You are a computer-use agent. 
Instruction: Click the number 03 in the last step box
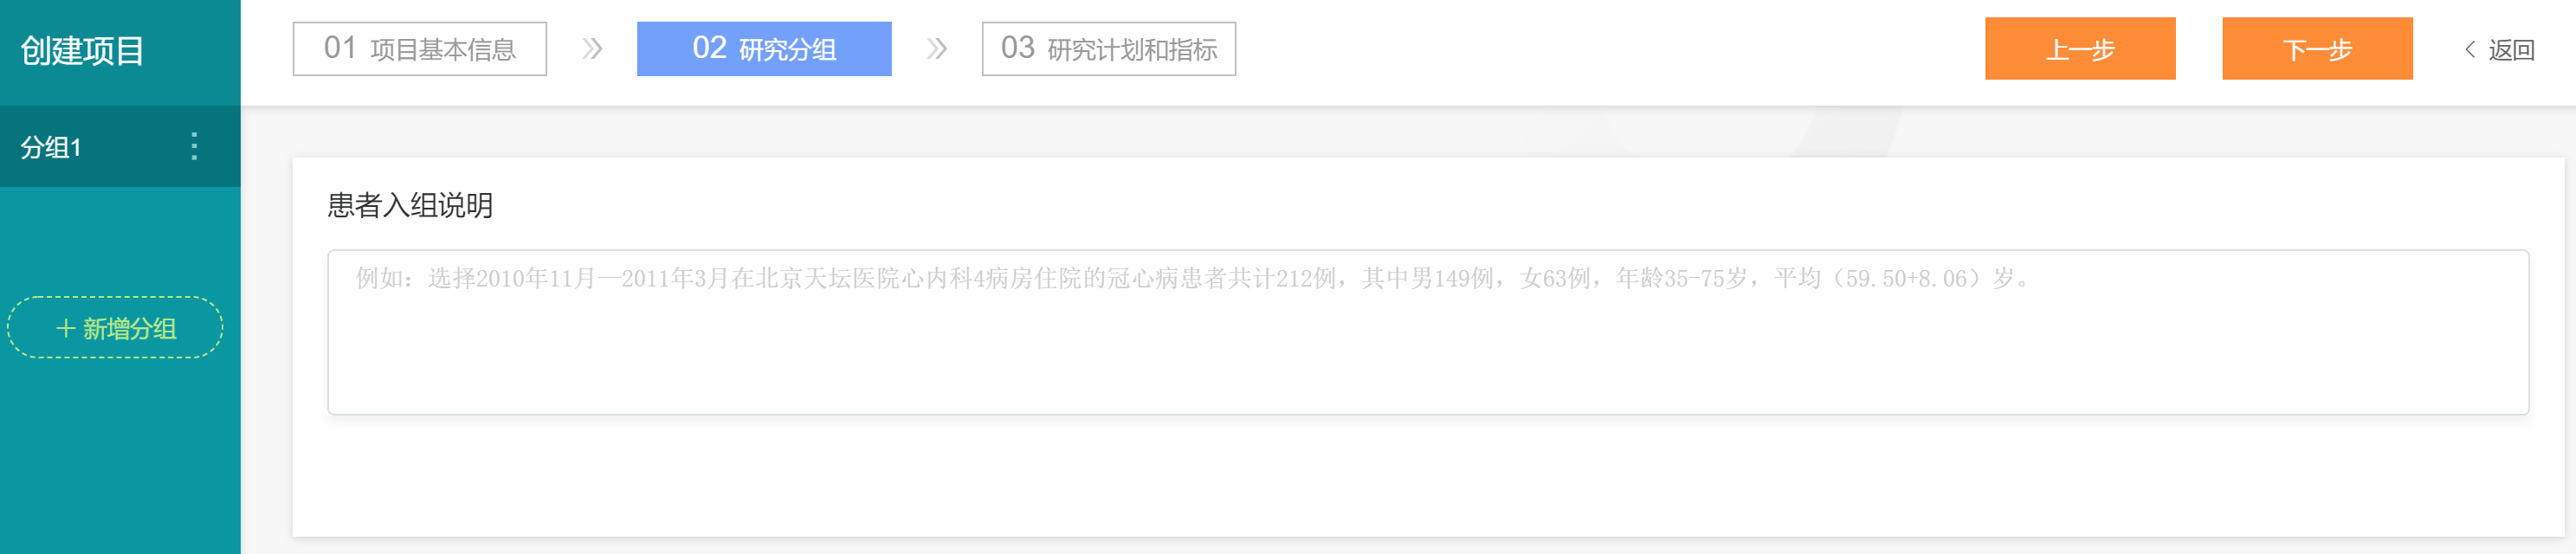coord(1018,48)
